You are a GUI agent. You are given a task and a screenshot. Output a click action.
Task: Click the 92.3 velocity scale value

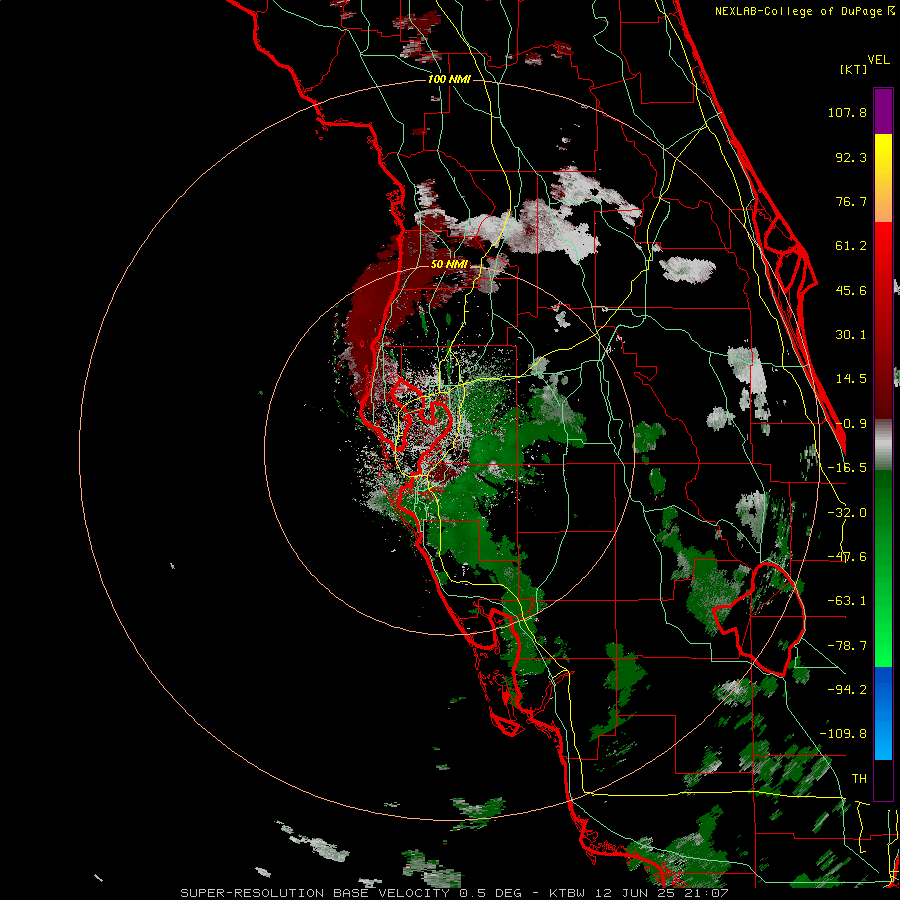[851, 157]
